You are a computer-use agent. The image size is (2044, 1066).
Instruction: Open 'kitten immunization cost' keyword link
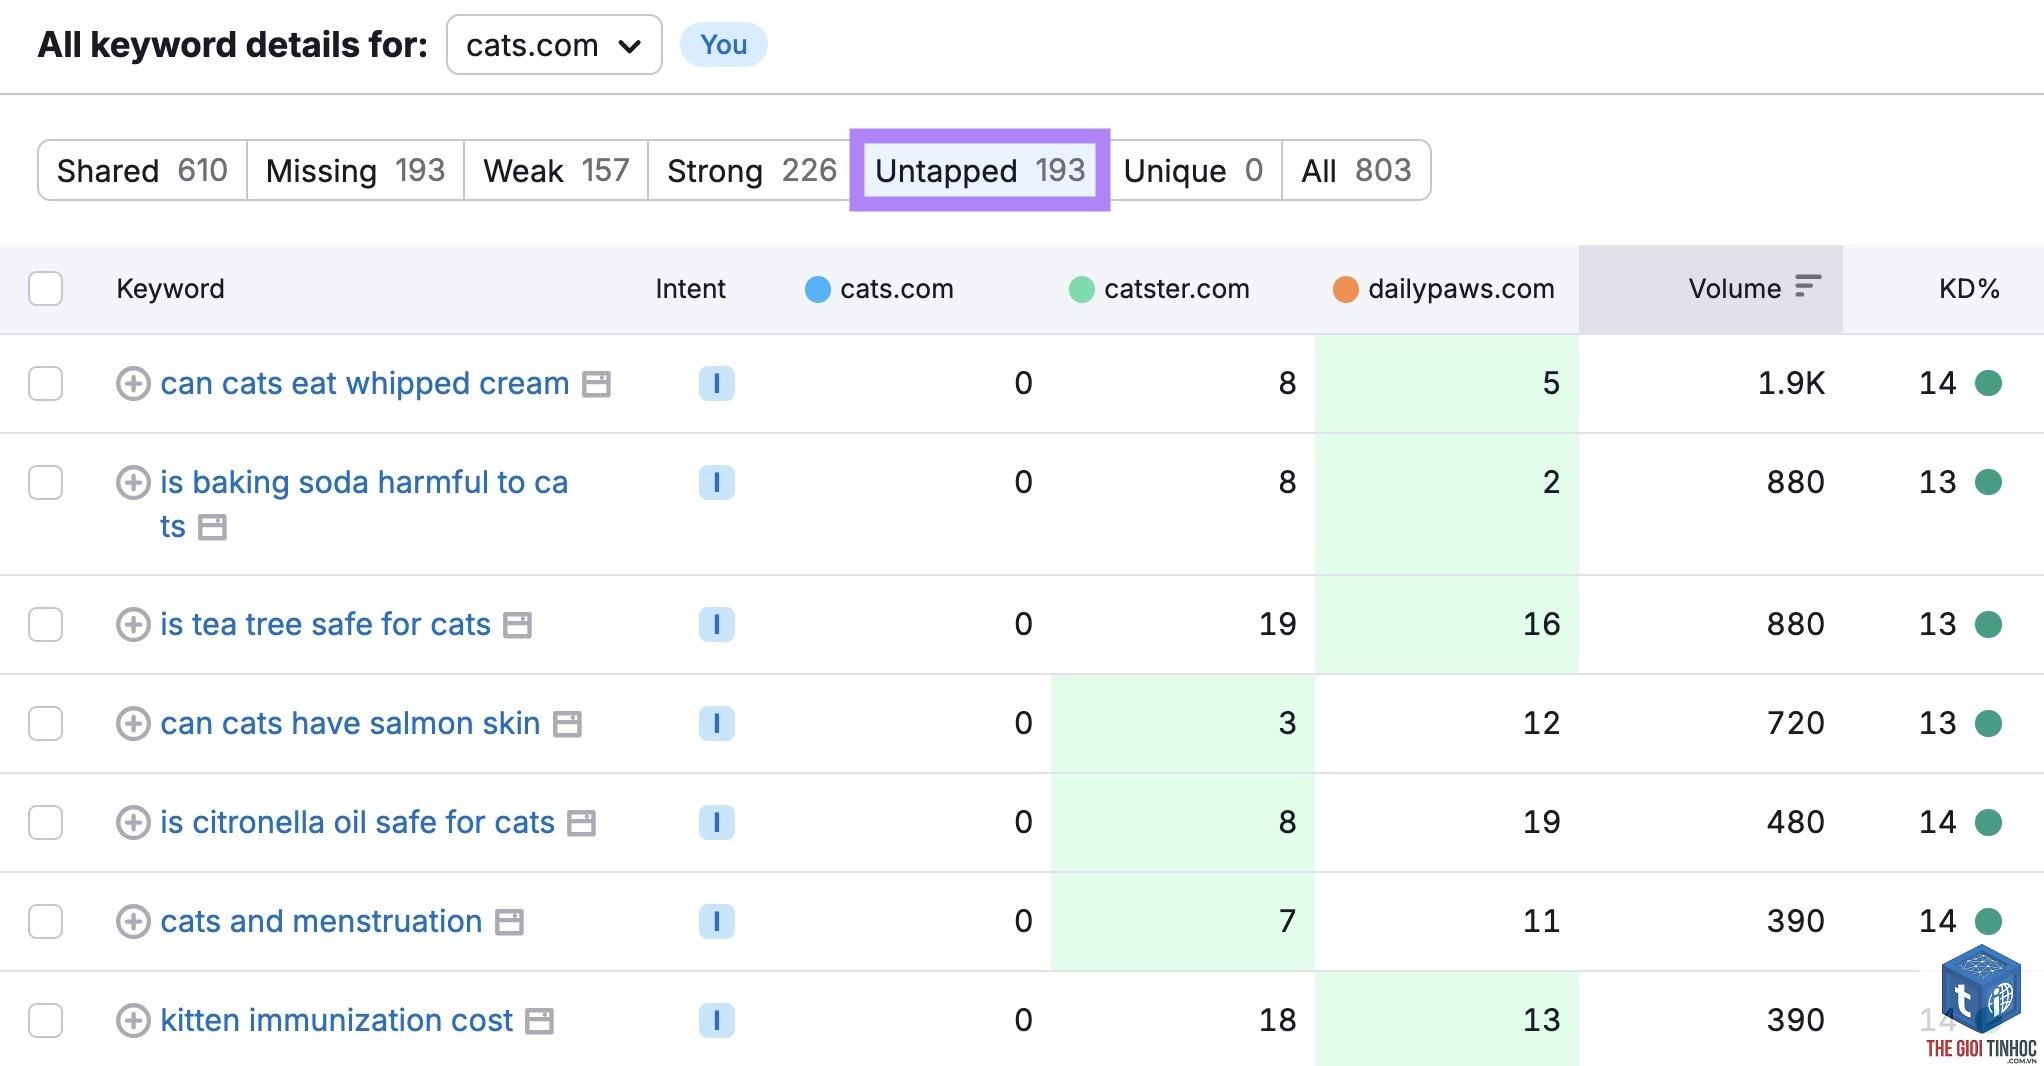tap(336, 1020)
